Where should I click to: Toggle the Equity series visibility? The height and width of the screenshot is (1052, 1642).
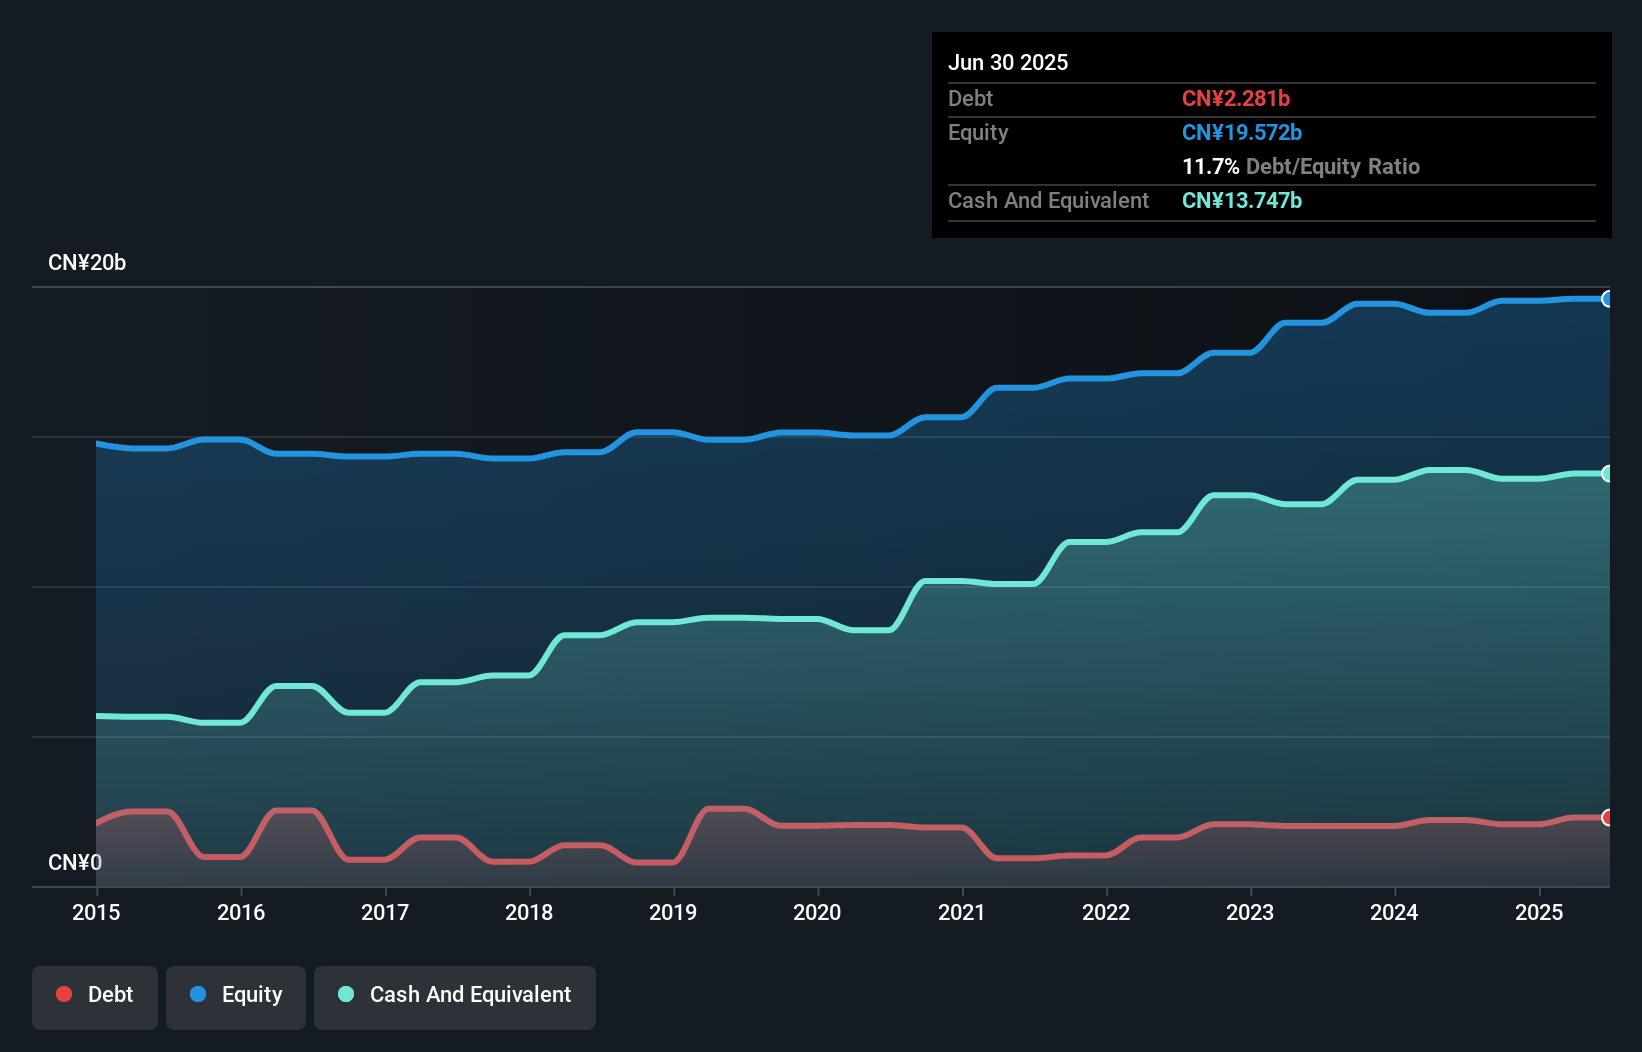[x=236, y=995]
